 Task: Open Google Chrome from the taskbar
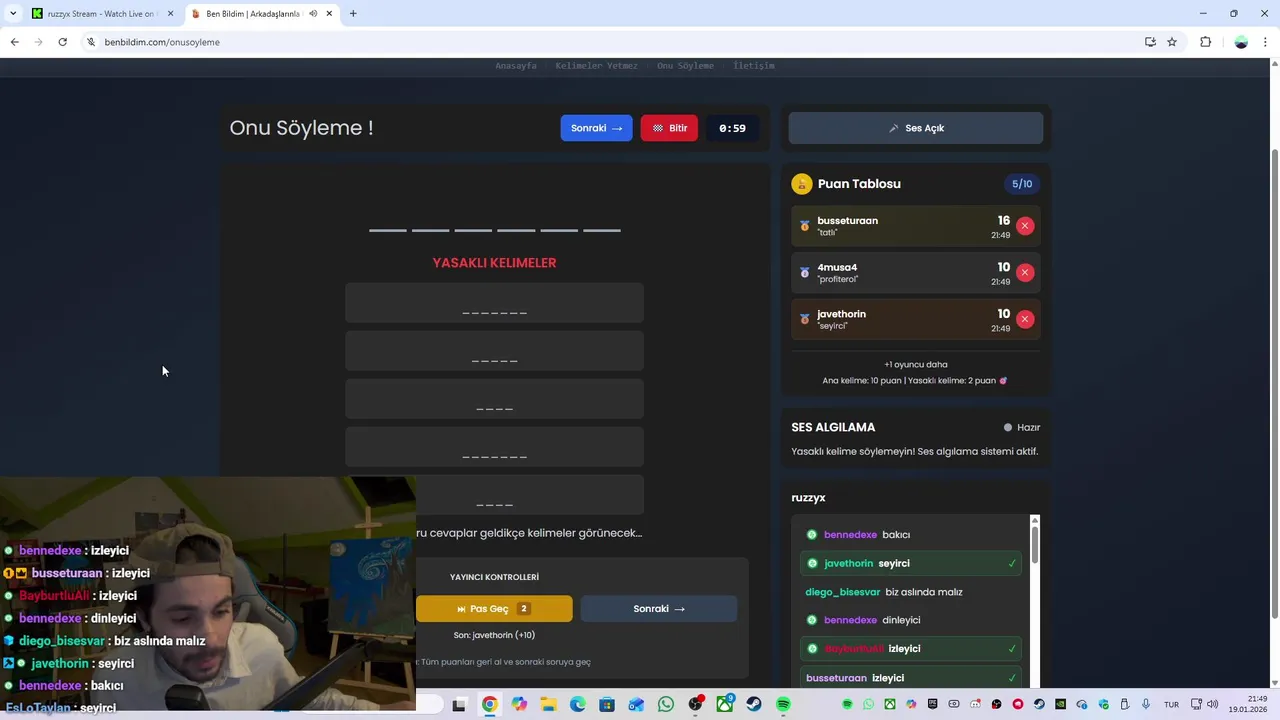489,705
